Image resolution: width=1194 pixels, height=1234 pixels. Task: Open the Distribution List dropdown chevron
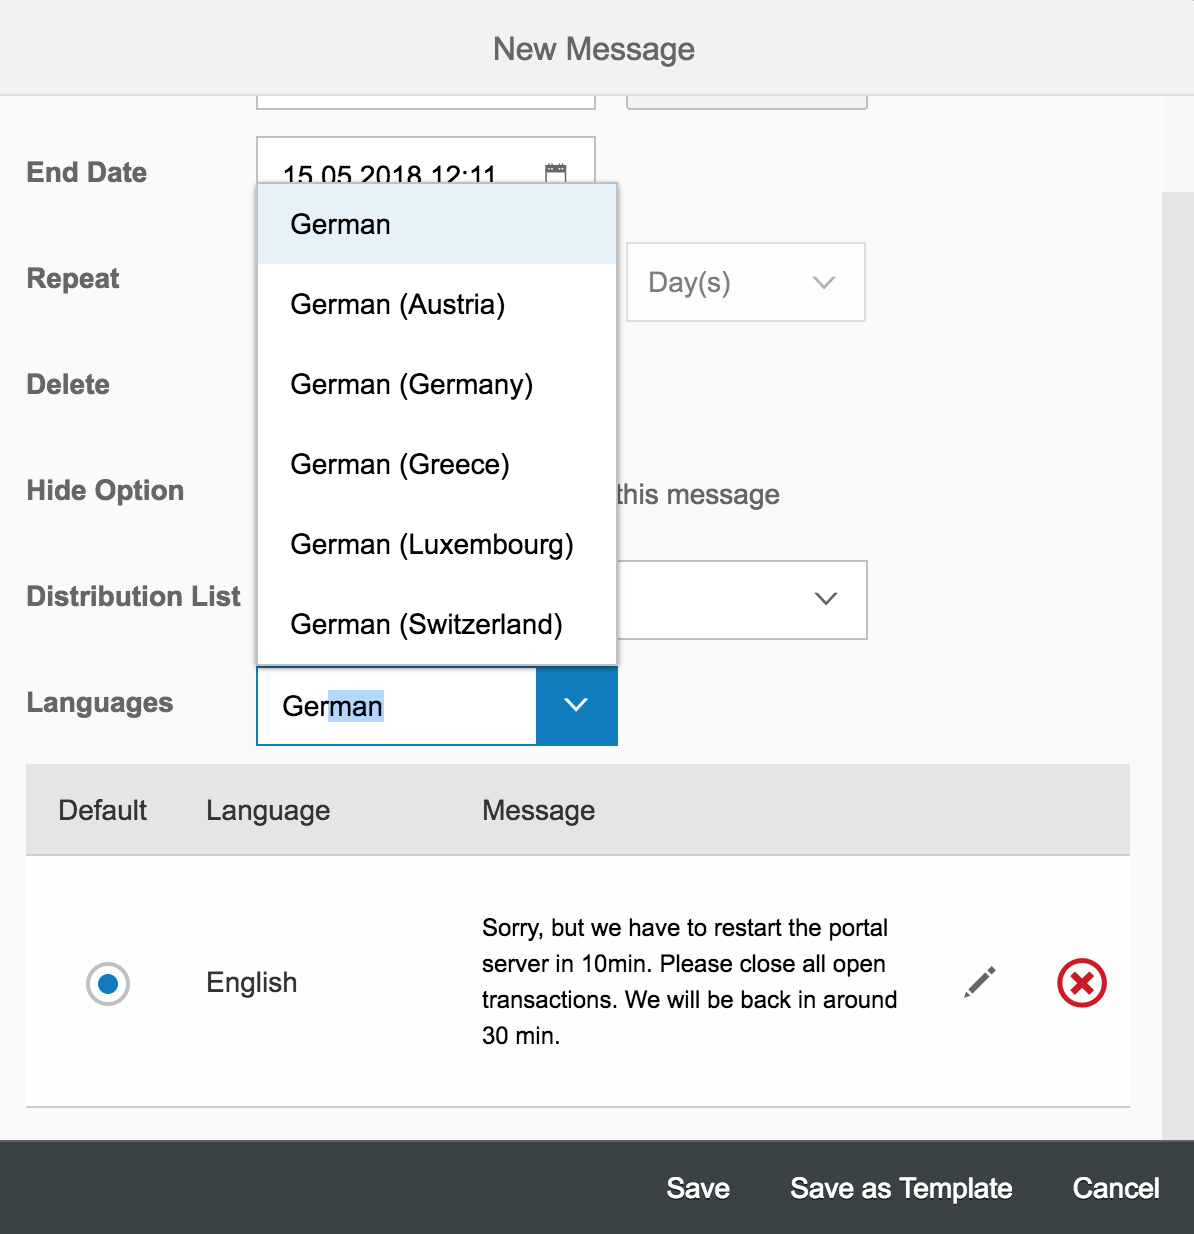tap(826, 598)
